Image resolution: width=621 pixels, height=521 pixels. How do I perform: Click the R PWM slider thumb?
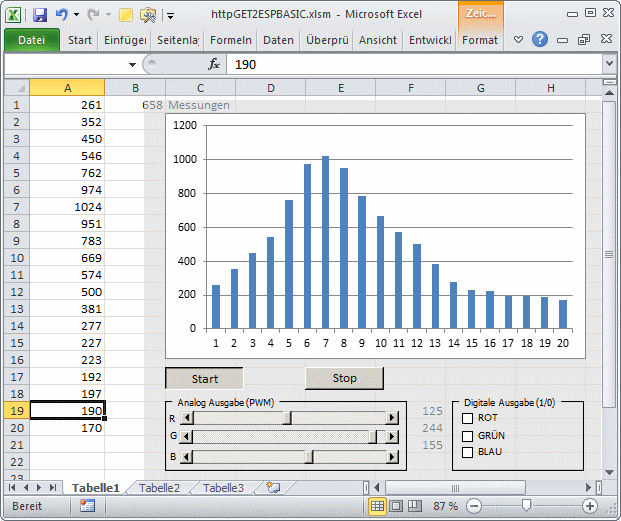[287, 418]
